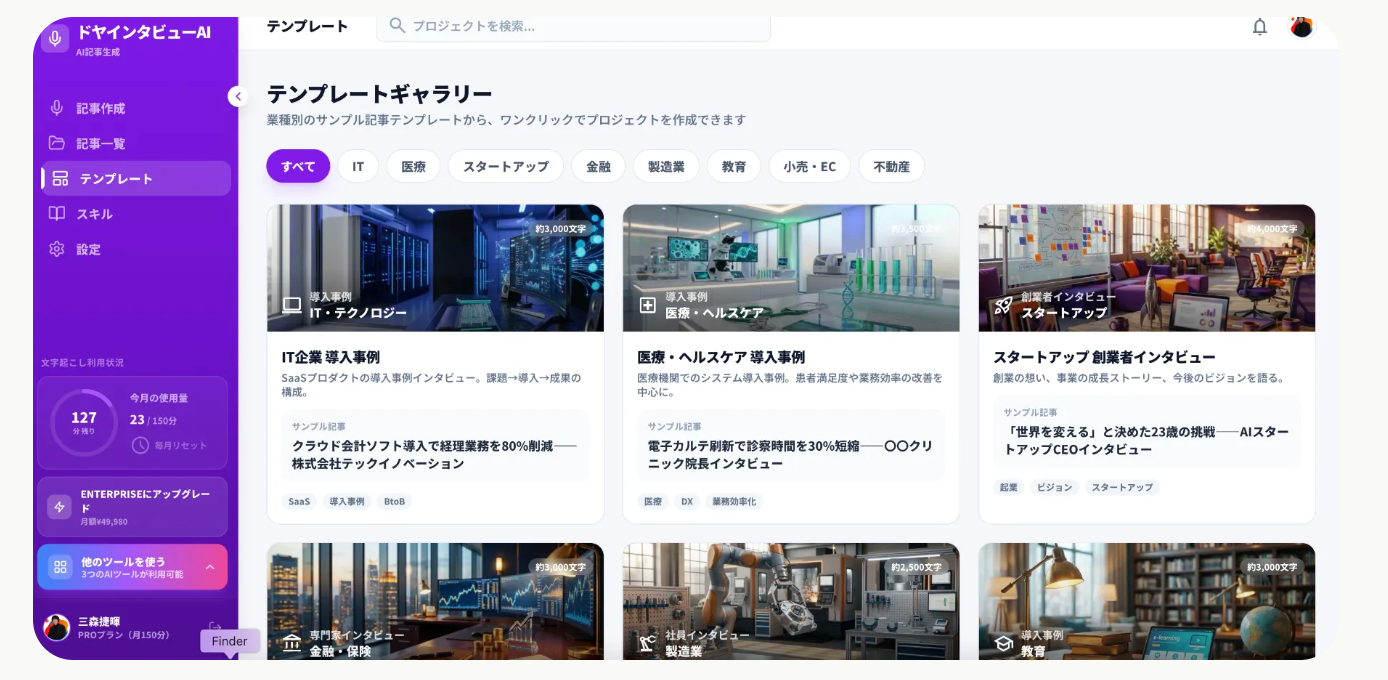Open 設定 in the sidebar
This screenshot has height=680, width=1388.
(136, 249)
